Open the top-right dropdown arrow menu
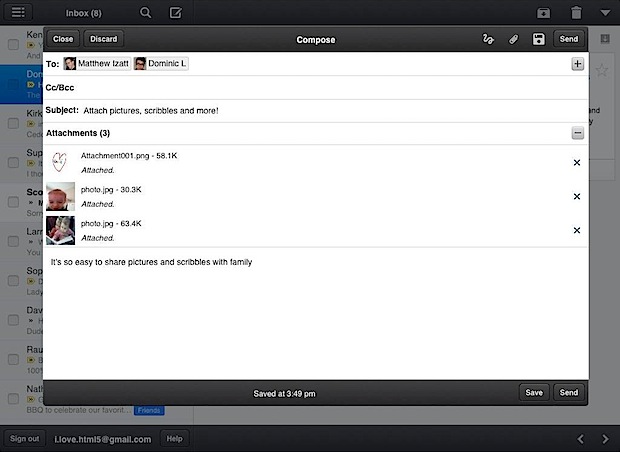The height and width of the screenshot is (452, 620). (x=605, y=13)
